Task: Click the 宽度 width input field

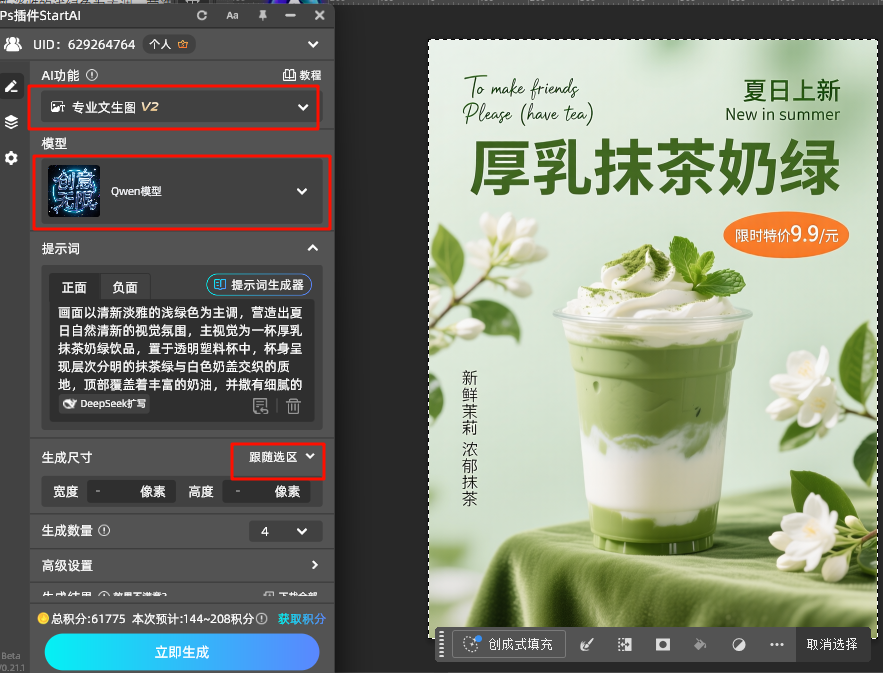Action: tap(131, 491)
